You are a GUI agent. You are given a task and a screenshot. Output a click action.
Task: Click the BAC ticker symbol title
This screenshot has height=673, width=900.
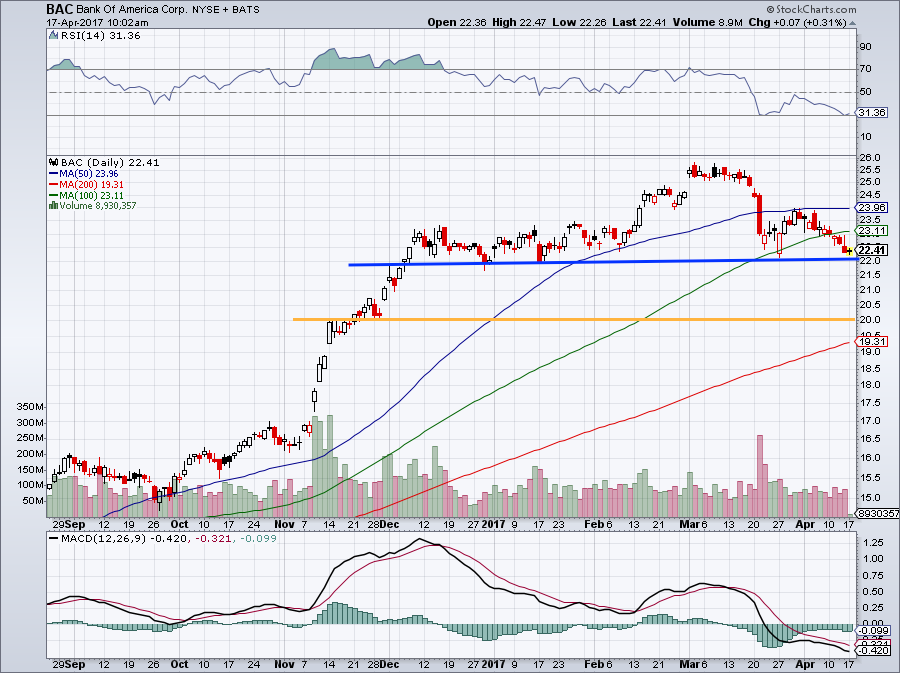click(x=60, y=9)
